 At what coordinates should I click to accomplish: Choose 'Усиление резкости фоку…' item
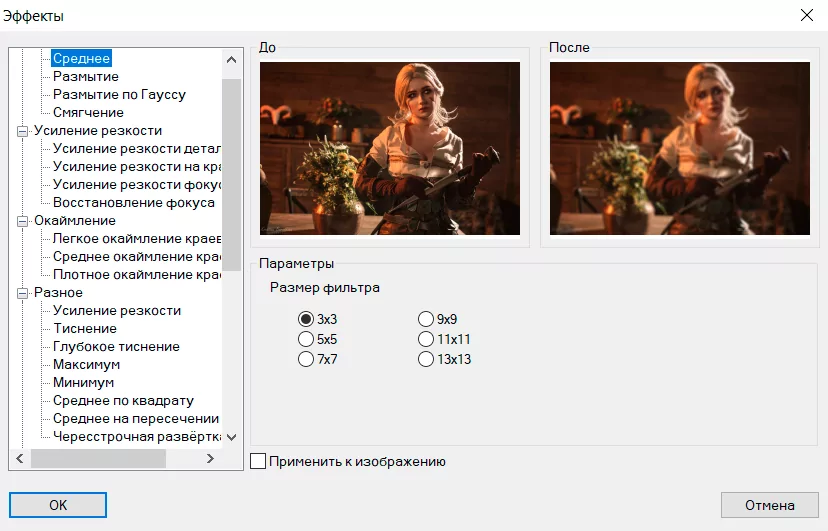click(136, 184)
